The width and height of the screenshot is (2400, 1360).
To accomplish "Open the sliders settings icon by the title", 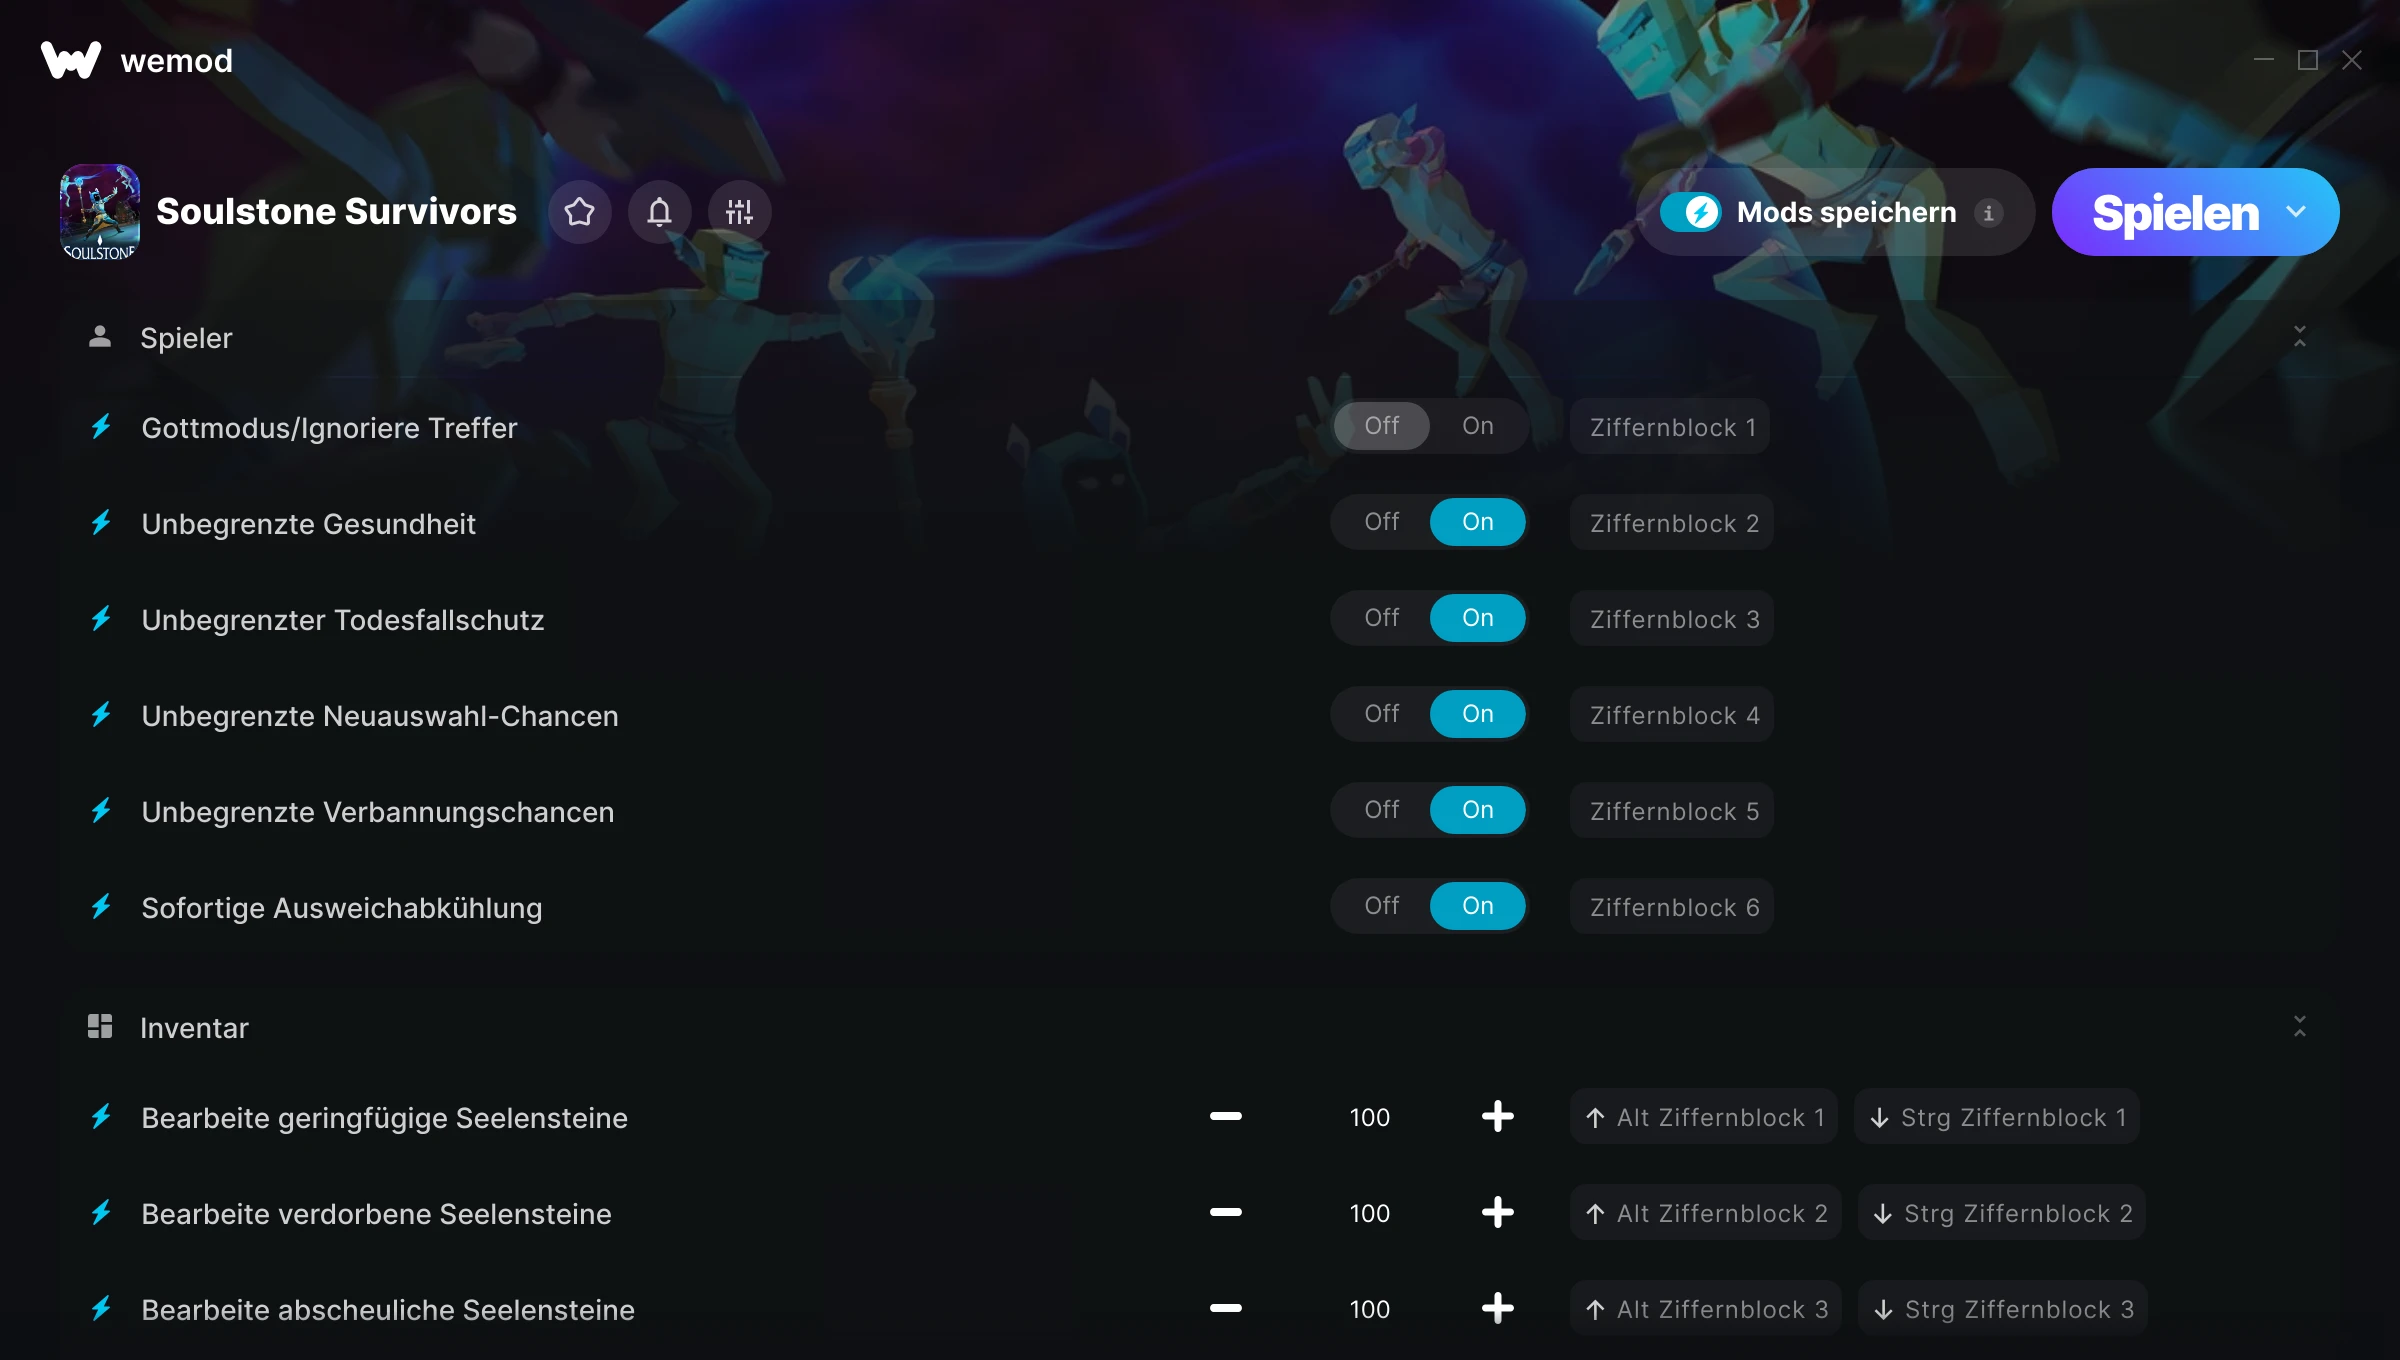I will [739, 212].
